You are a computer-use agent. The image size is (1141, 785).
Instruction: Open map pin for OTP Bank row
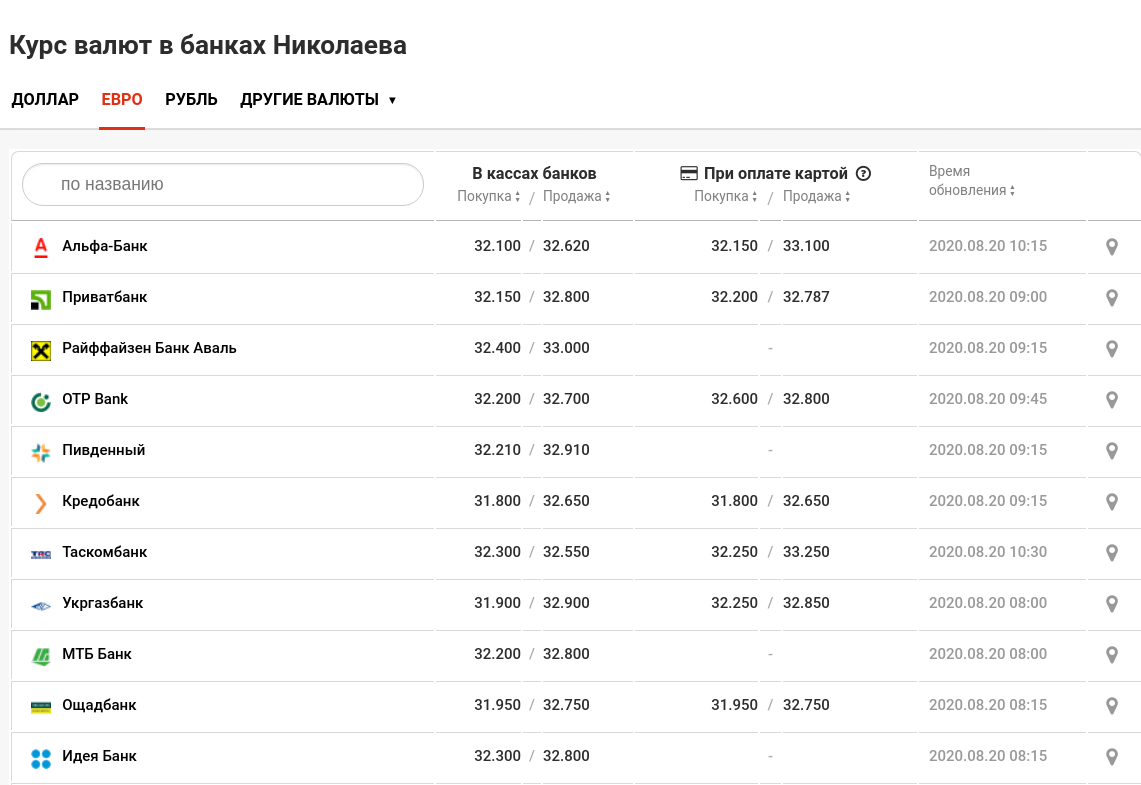(x=1112, y=399)
